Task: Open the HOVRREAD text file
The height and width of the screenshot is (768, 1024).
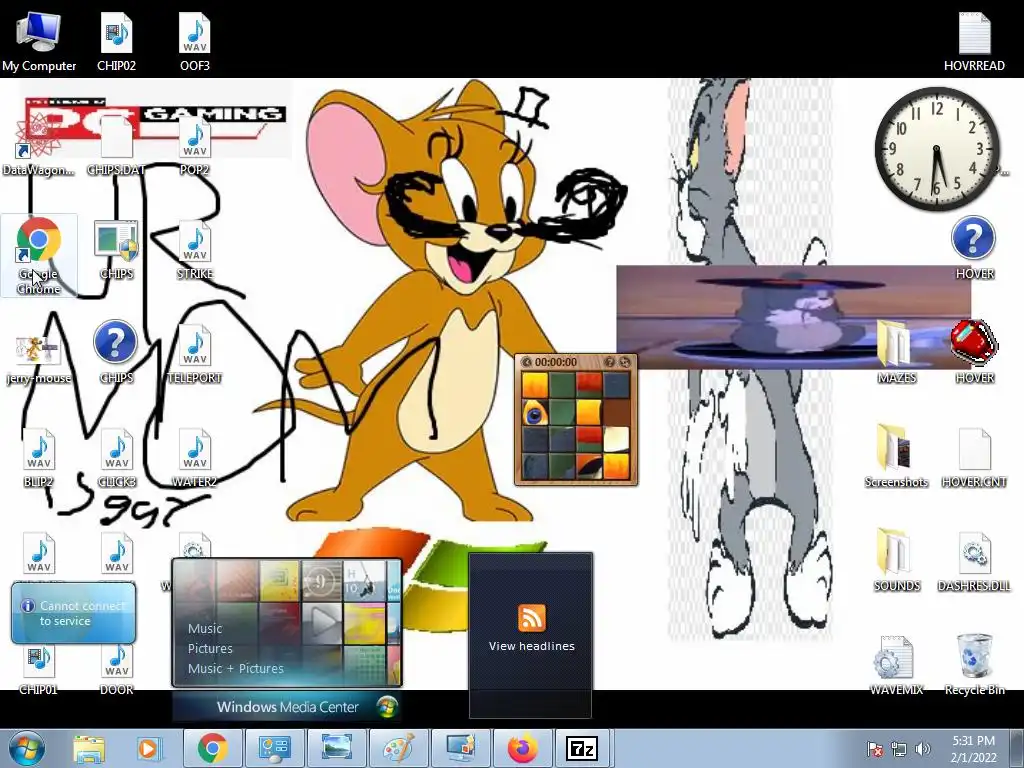Action: coord(974,40)
